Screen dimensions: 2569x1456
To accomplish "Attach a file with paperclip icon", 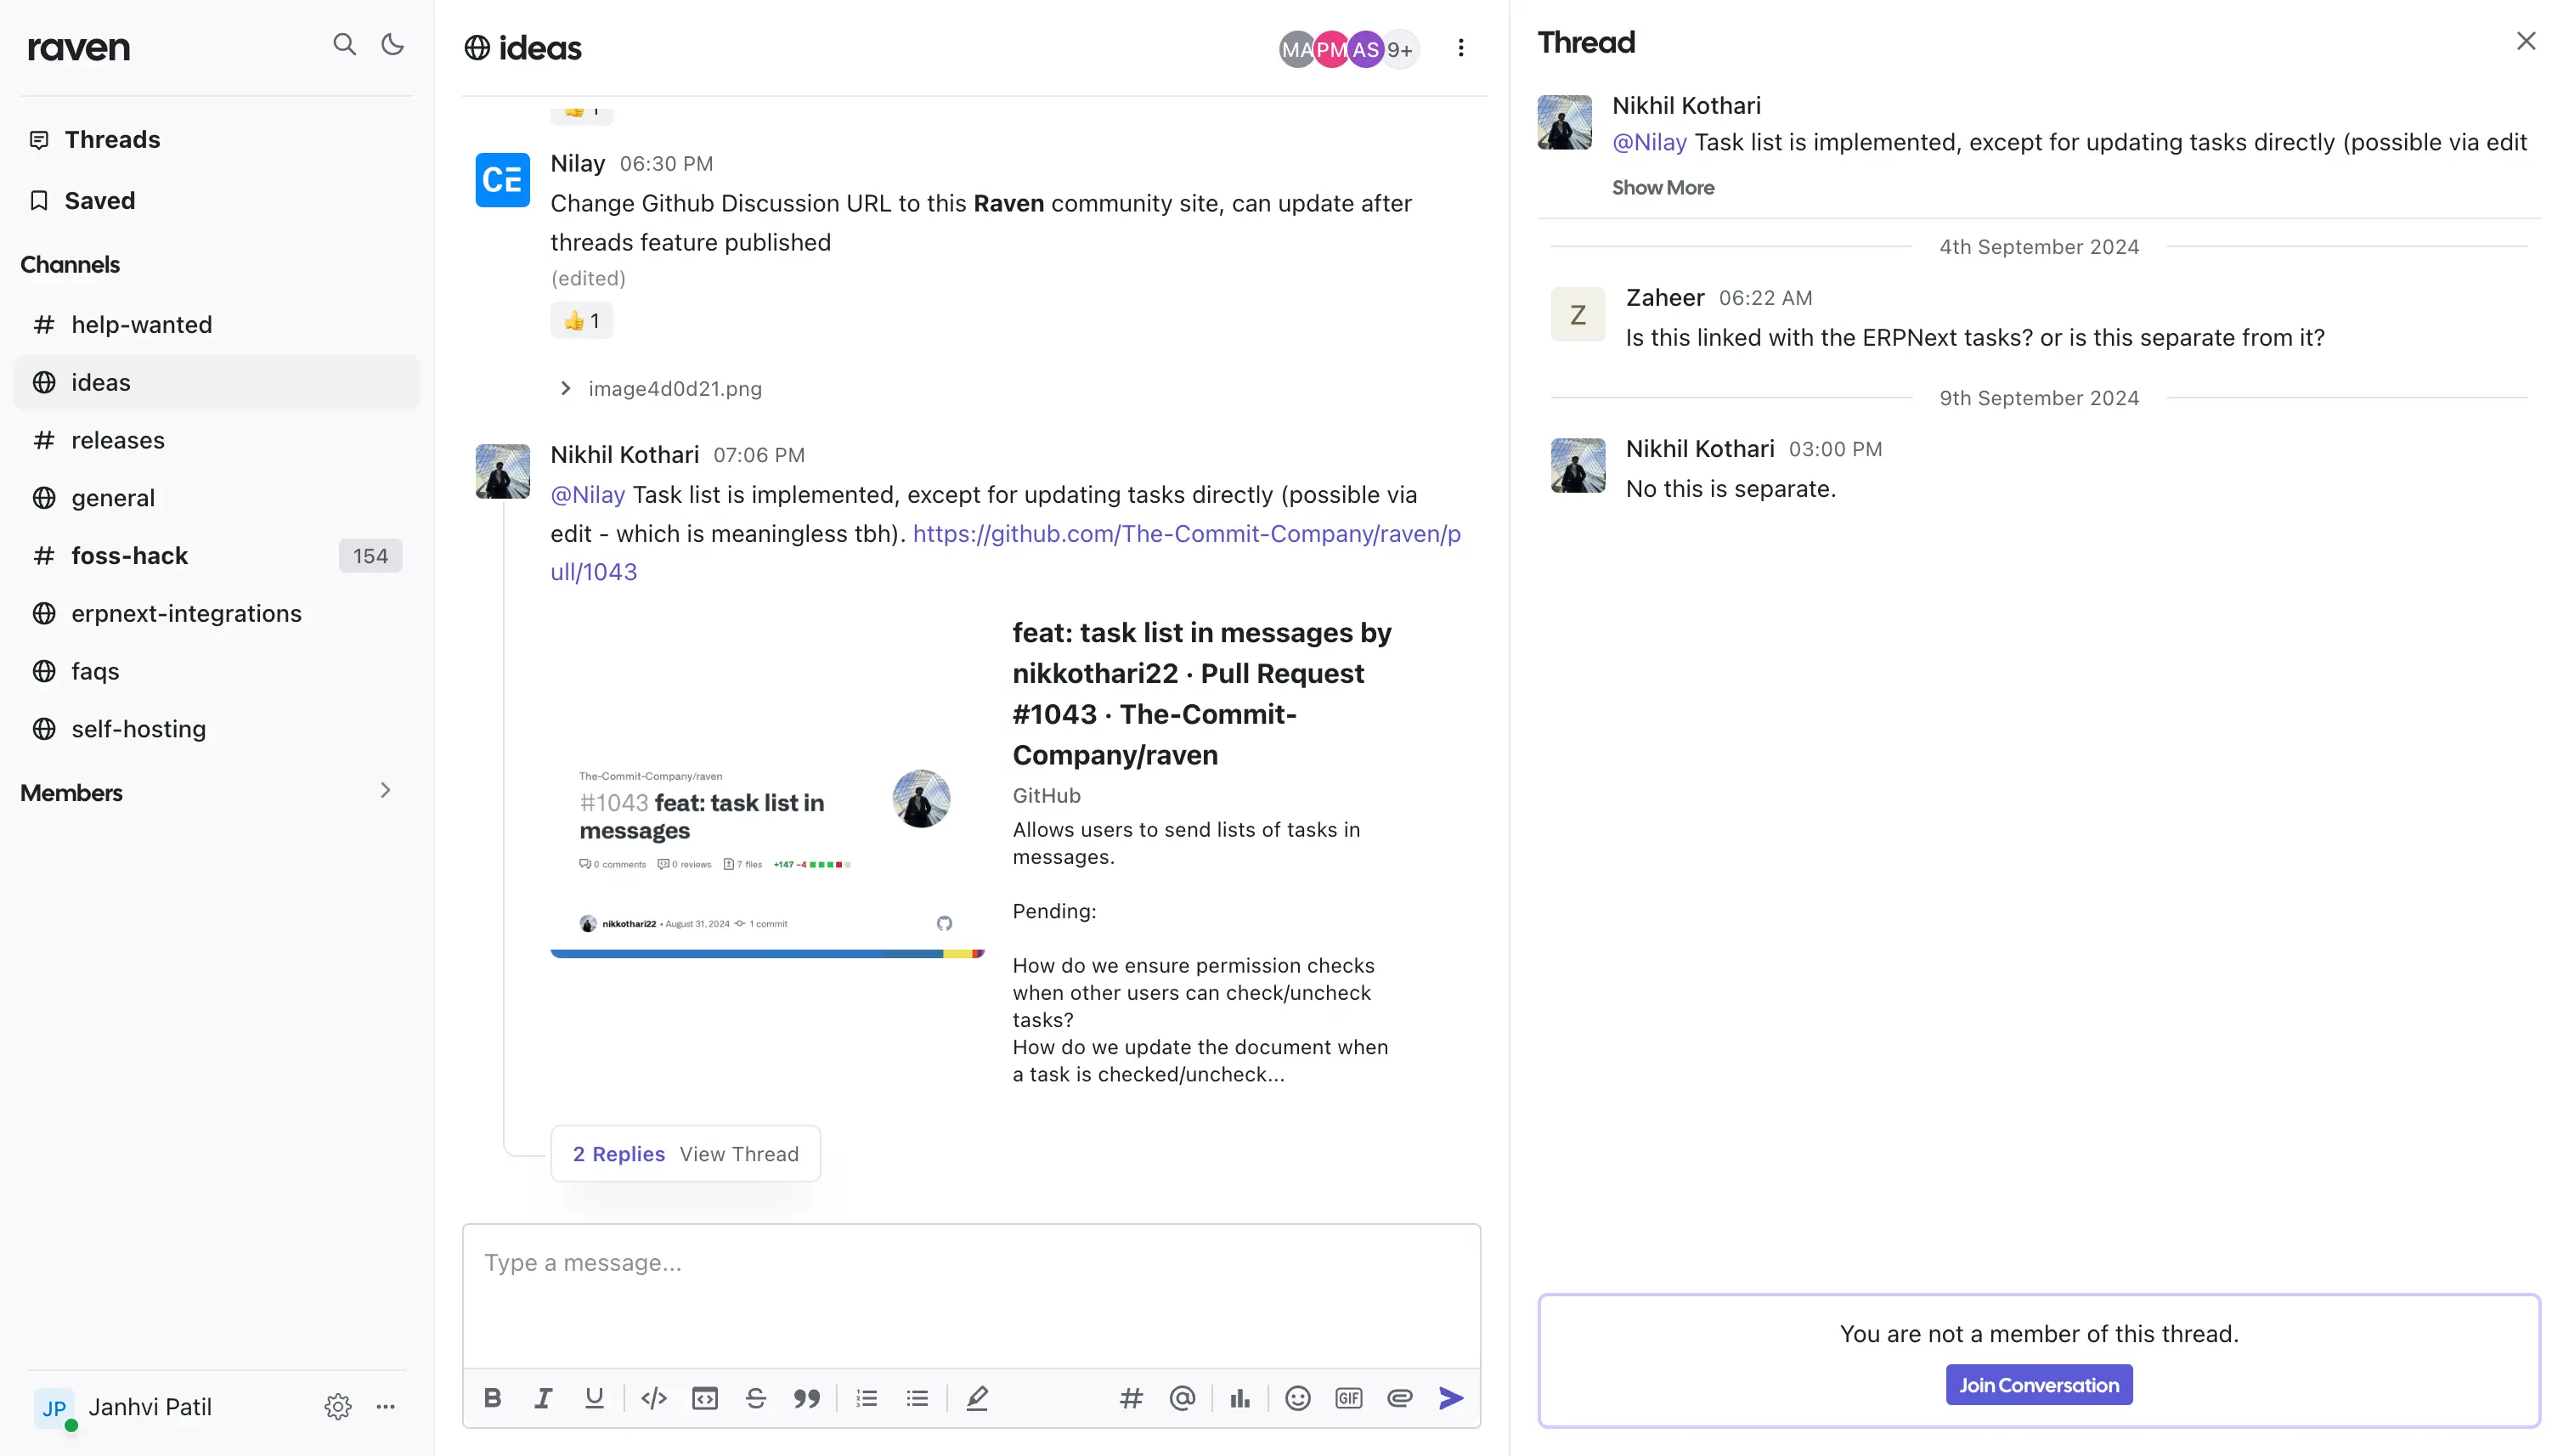I will click(1400, 1398).
